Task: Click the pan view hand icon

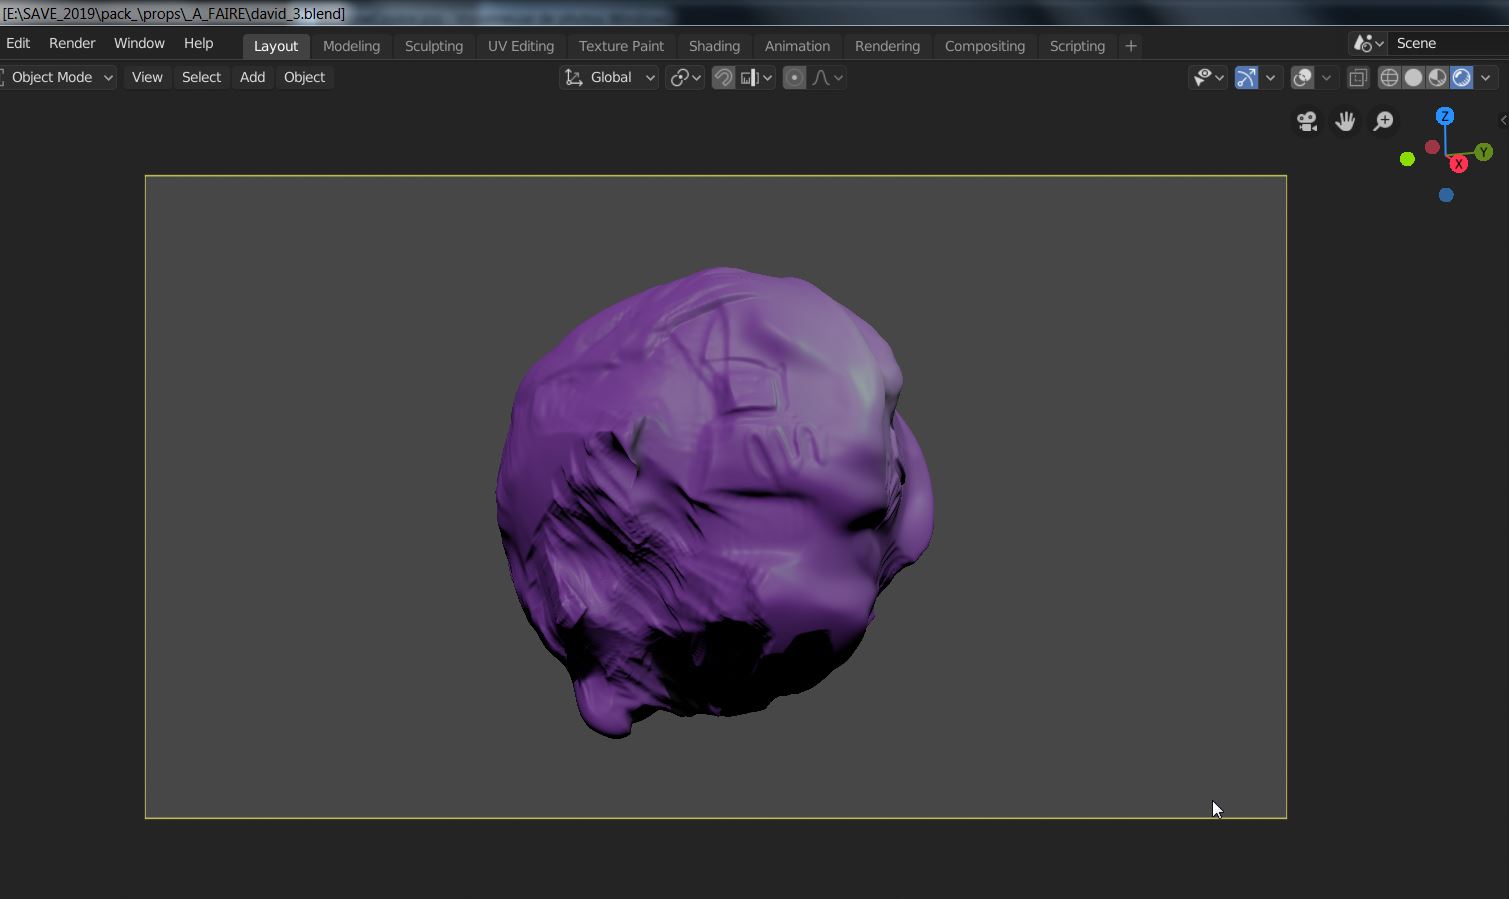Action: (1345, 122)
